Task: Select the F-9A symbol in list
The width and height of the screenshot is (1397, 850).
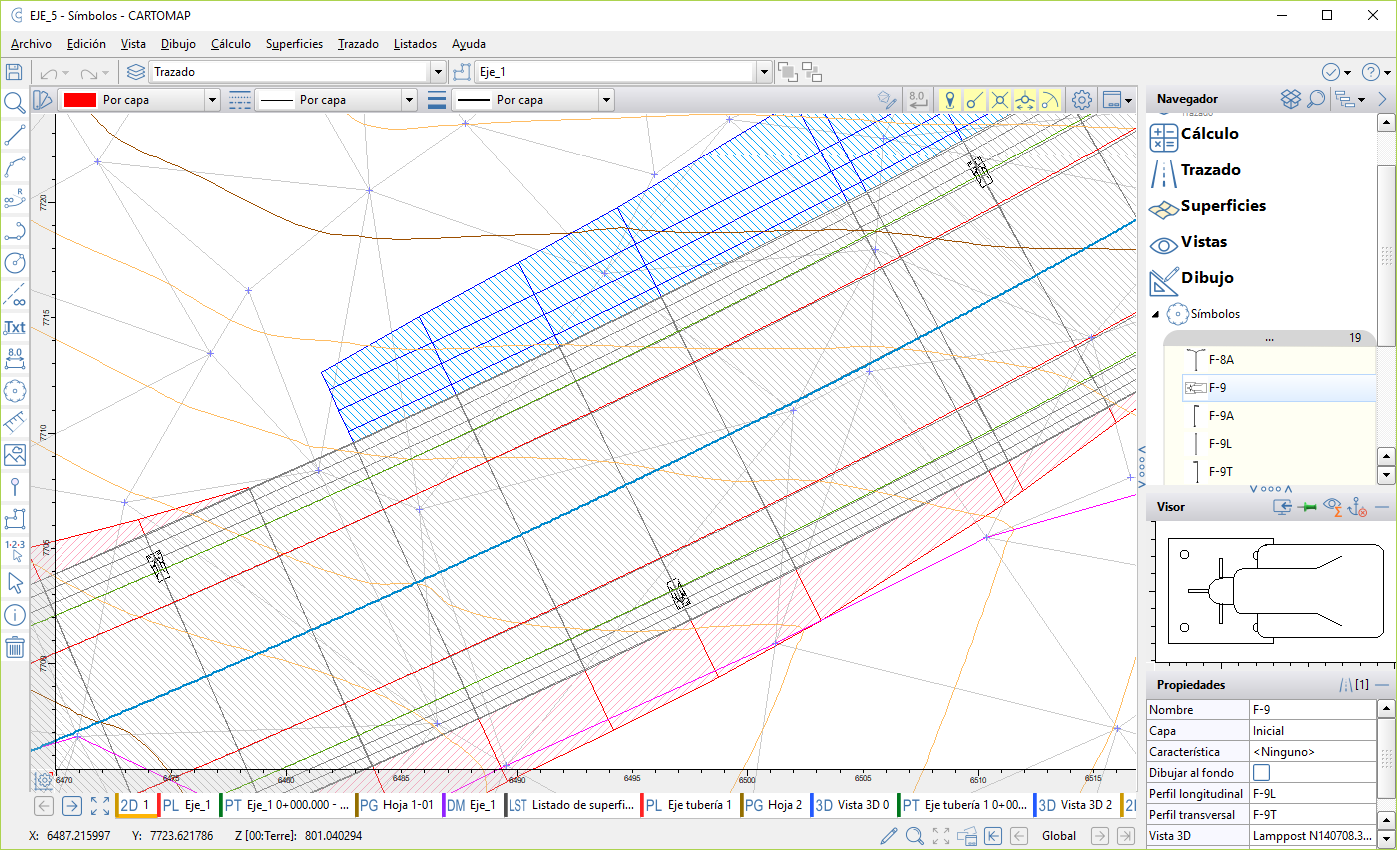Action: click(x=1221, y=416)
